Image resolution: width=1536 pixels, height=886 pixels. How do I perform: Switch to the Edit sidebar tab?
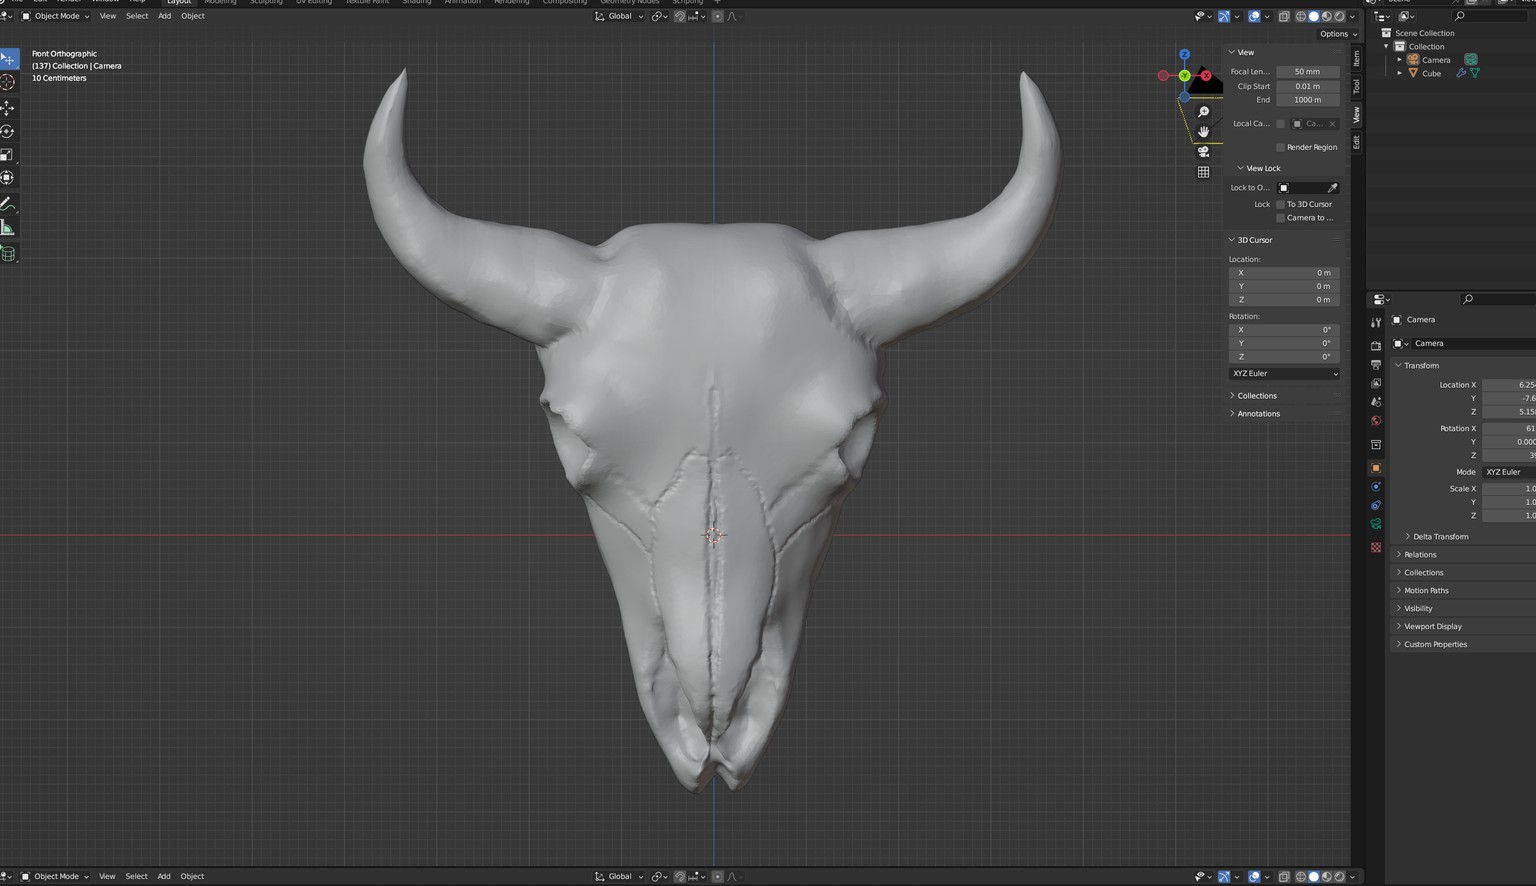(1357, 142)
